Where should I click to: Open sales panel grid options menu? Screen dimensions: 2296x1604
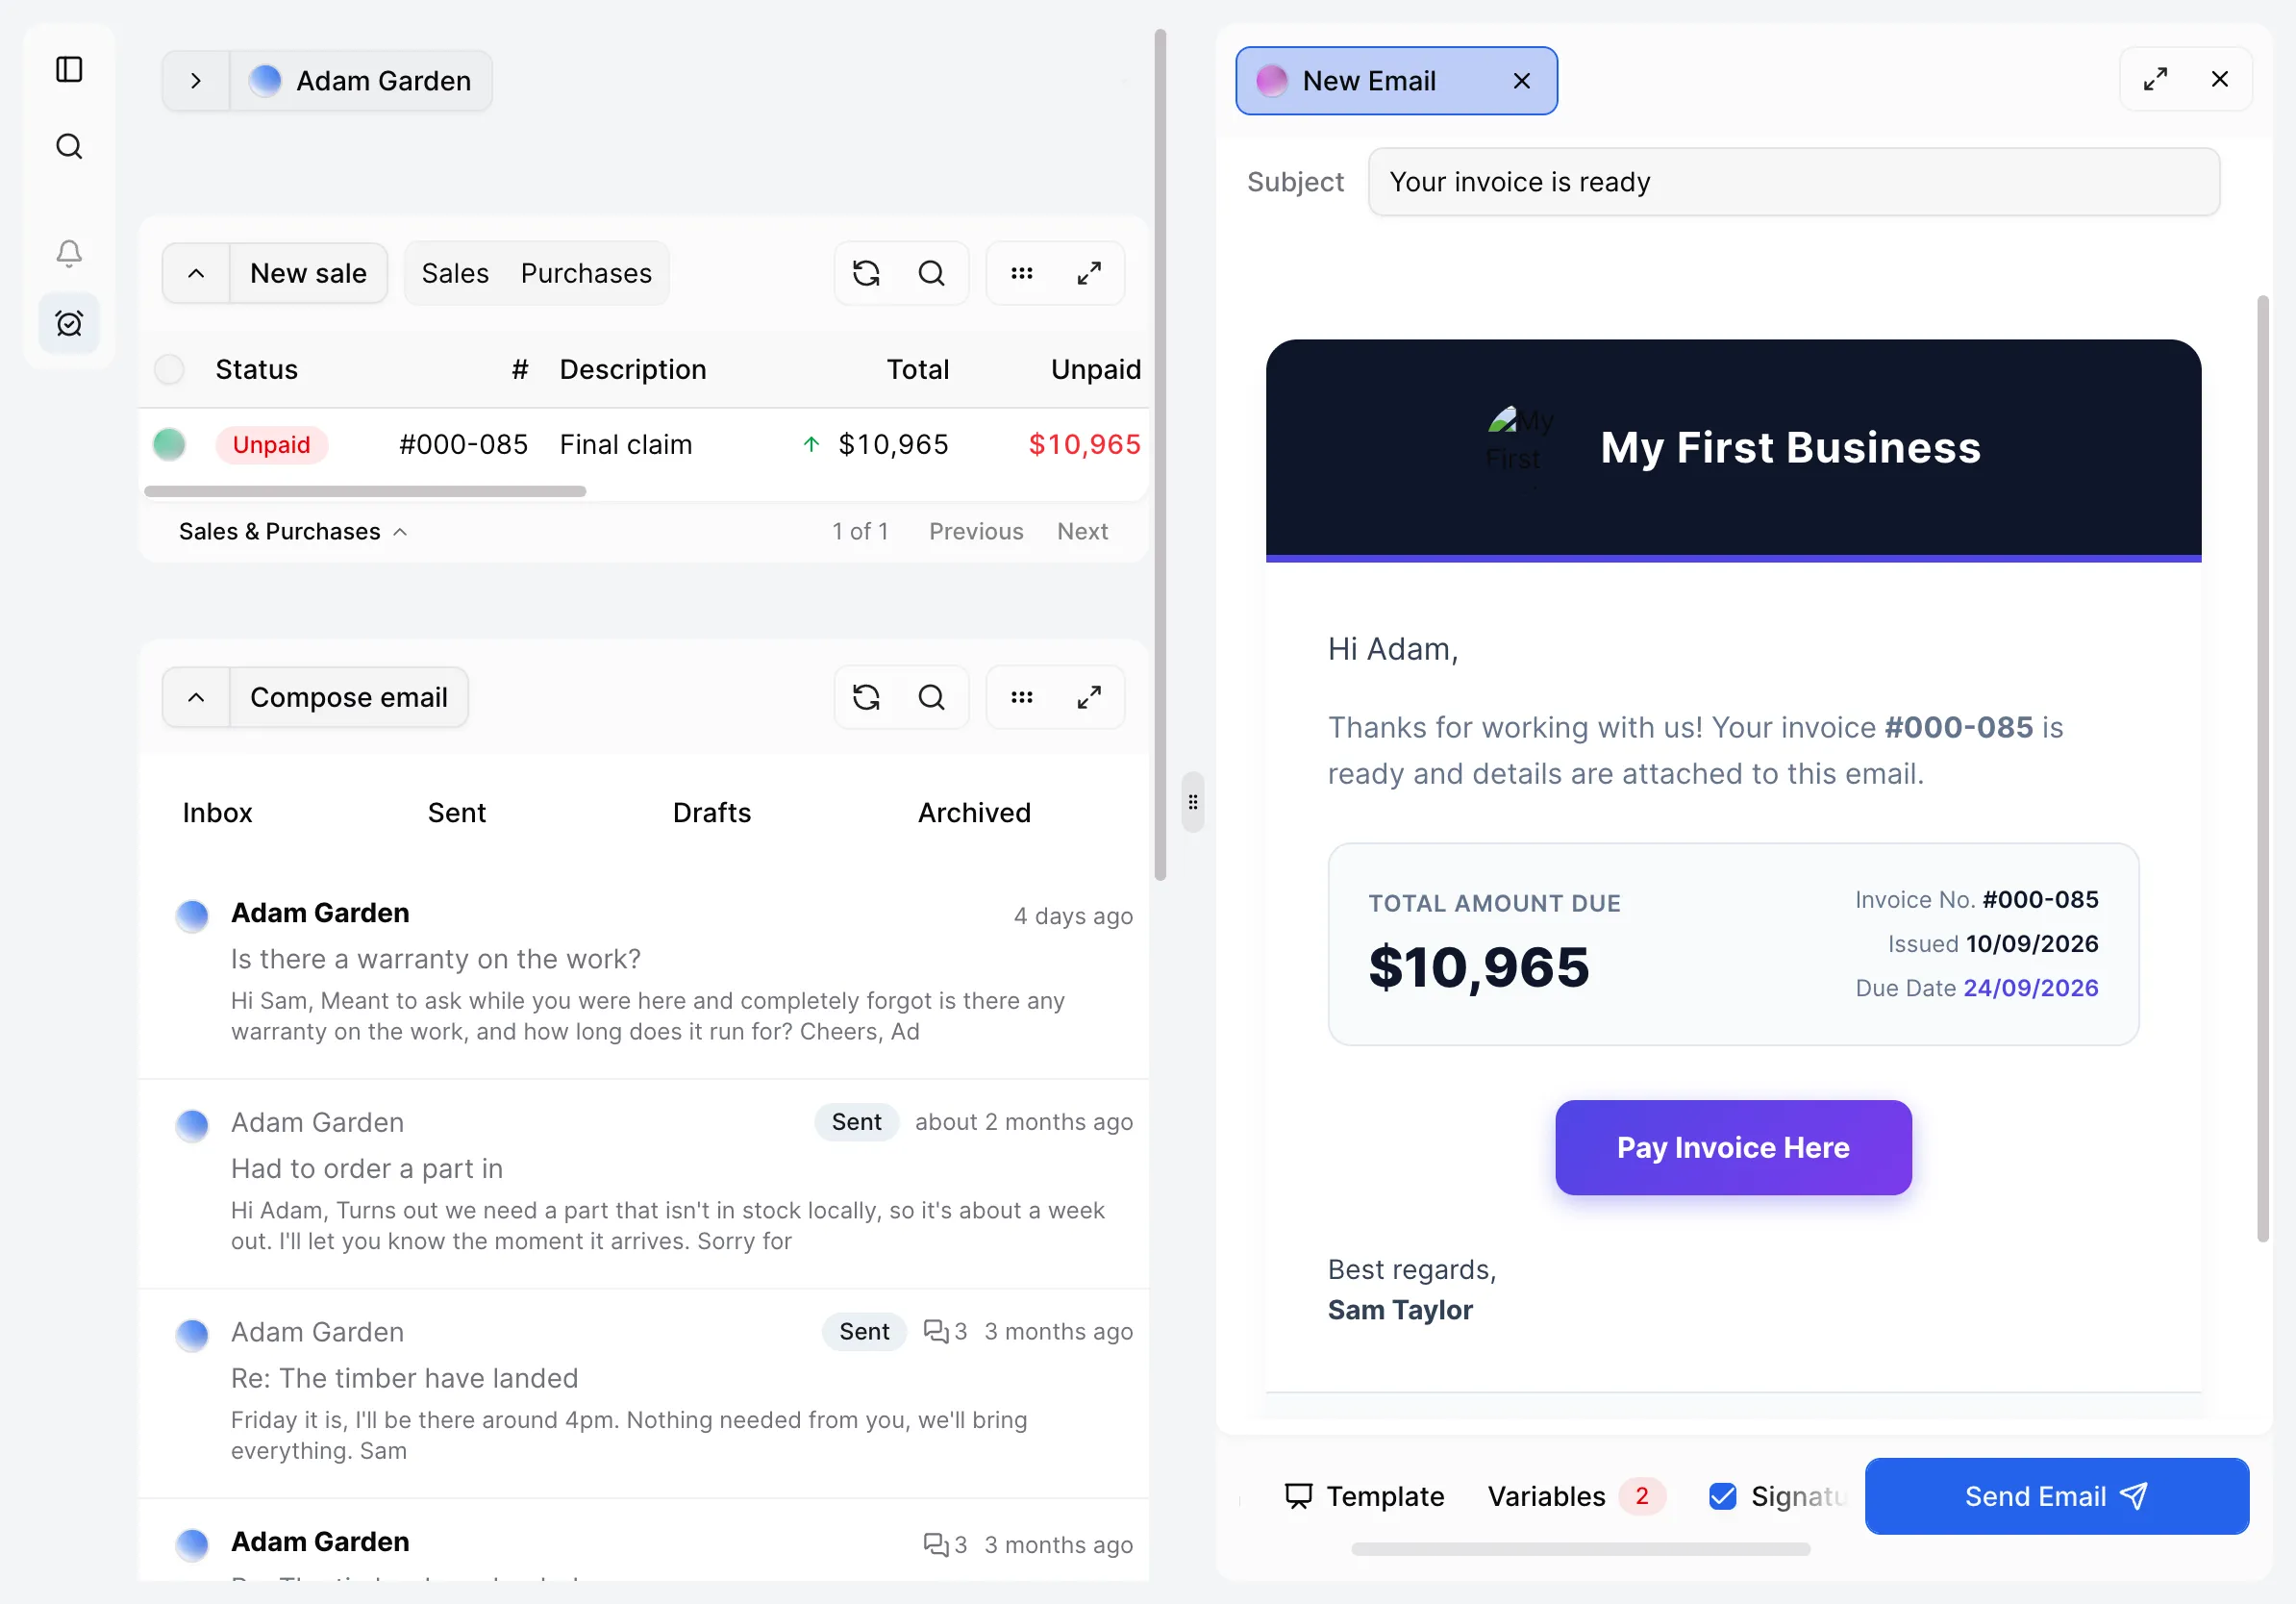point(1021,273)
